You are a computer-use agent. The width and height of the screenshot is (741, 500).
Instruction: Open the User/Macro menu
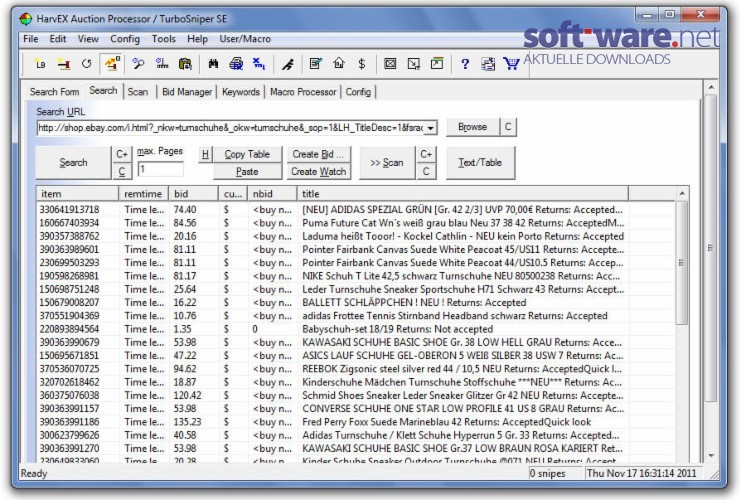(245, 39)
